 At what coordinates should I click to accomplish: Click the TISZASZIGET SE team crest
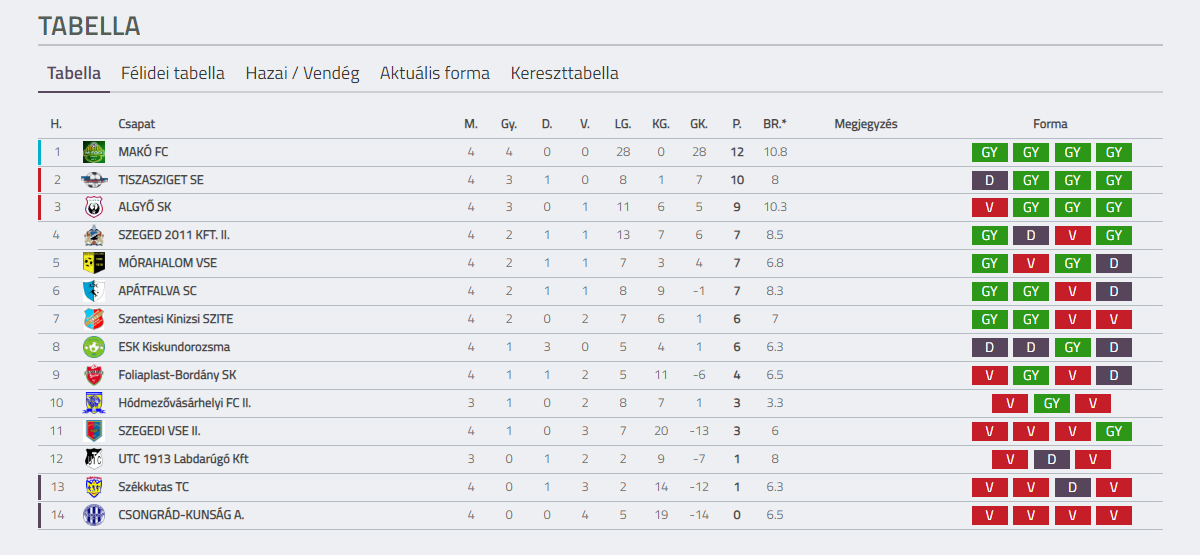pos(93,180)
